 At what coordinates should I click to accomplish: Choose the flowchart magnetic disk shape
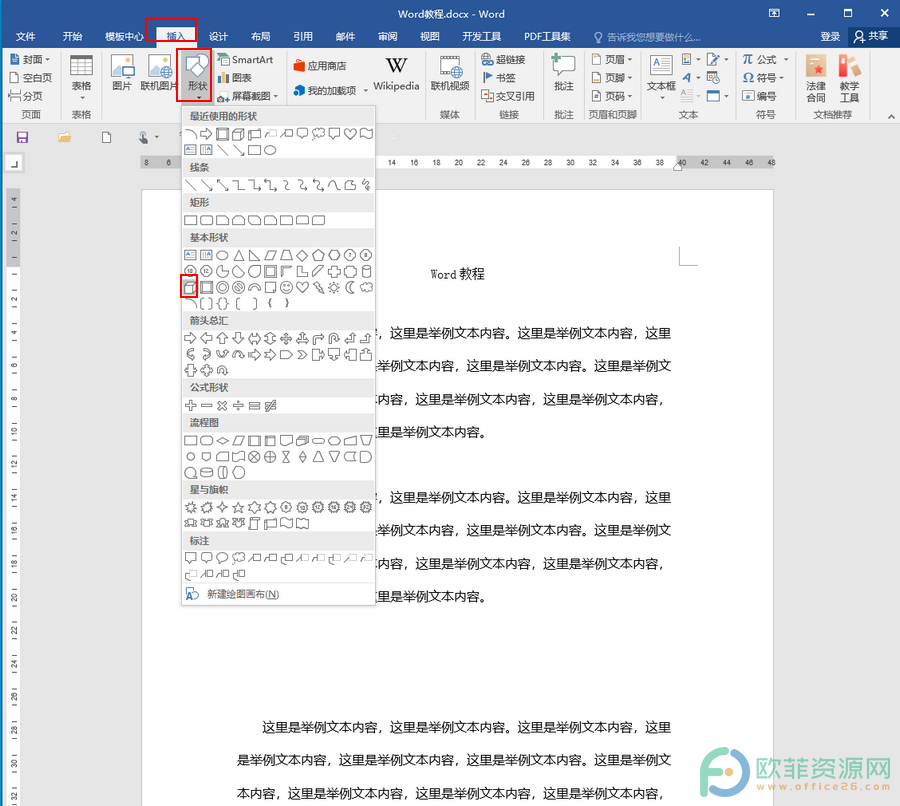pyautogui.click(x=207, y=472)
